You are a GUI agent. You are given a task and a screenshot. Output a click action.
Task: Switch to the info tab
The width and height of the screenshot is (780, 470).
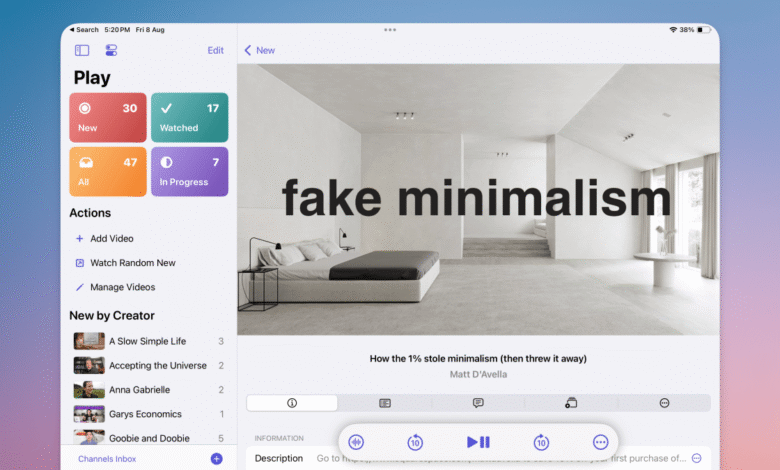[292, 403]
